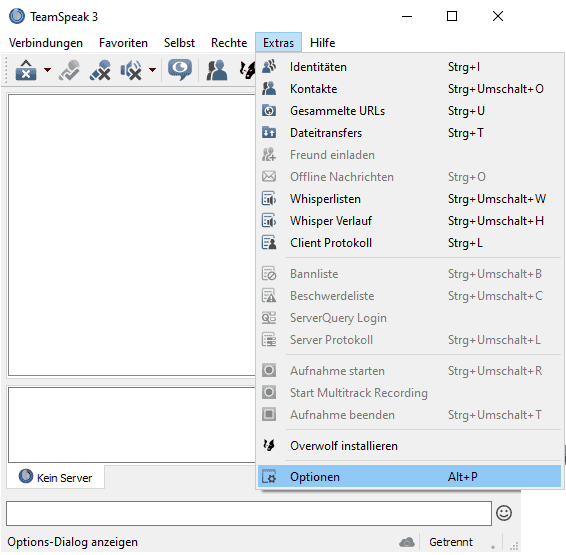This screenshot has width=566, height=555.
Task: Click the Getrennt status text
Action: [450, 542]
